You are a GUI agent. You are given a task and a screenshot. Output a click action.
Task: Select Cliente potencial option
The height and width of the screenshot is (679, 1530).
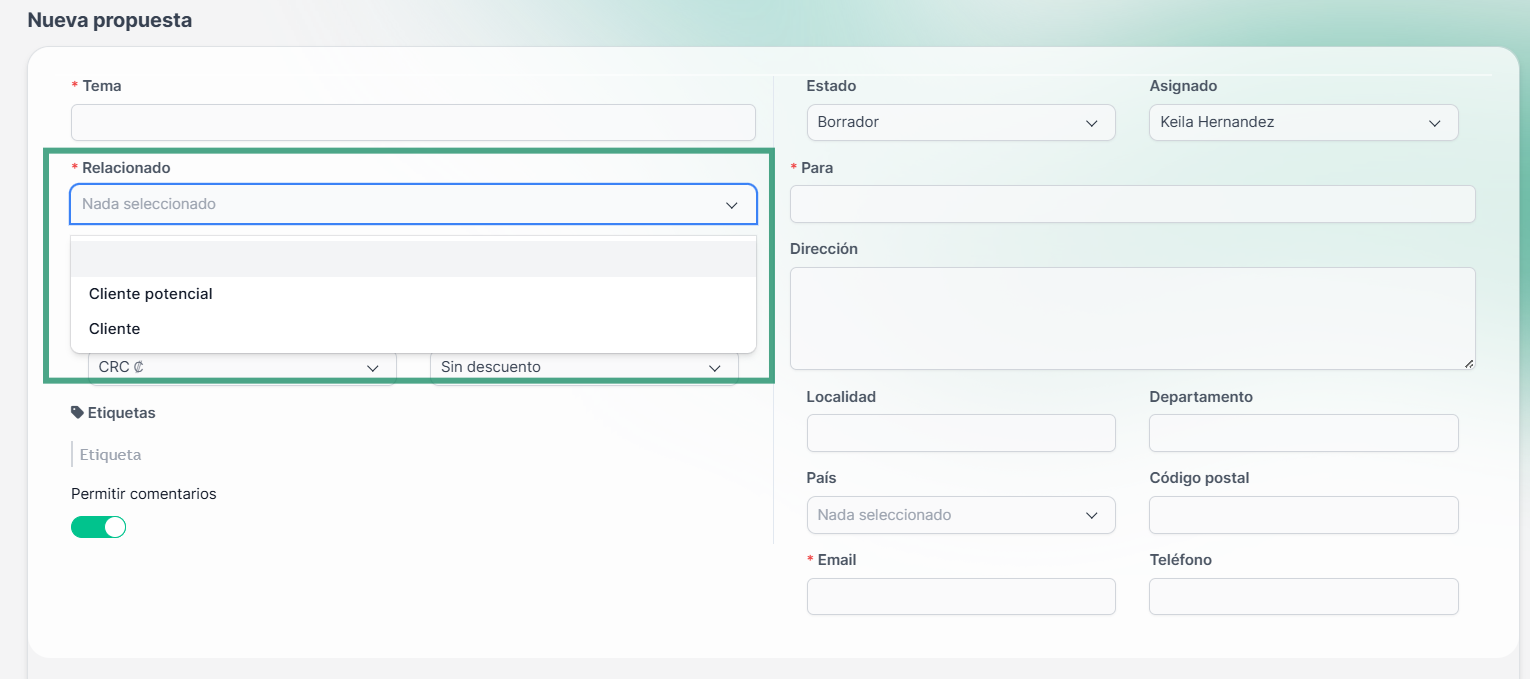[x=151, y=294]
